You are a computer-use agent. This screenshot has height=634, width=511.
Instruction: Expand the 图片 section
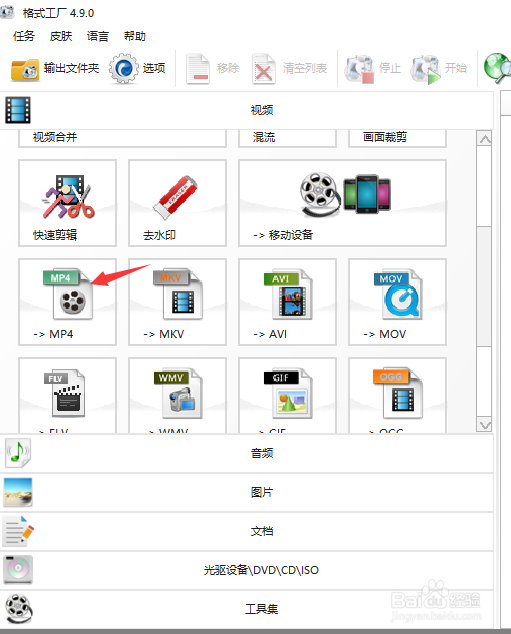point(247,492)
